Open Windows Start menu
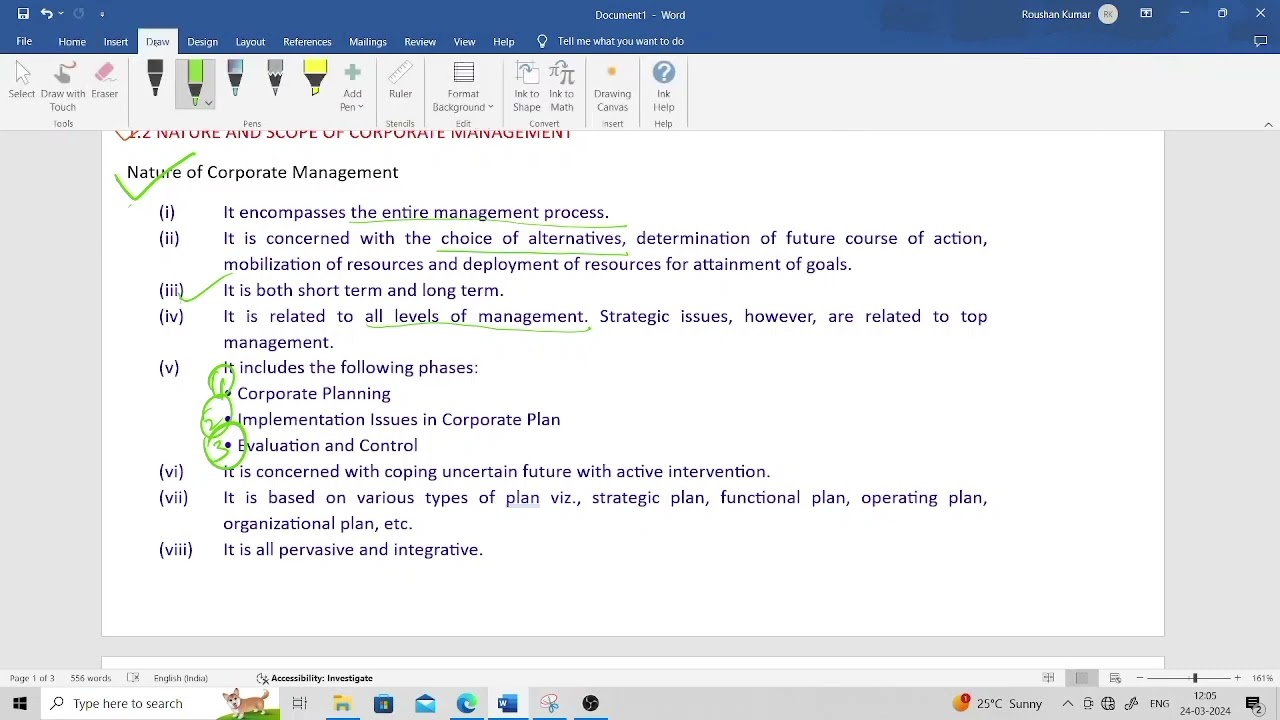 (20, 703)
